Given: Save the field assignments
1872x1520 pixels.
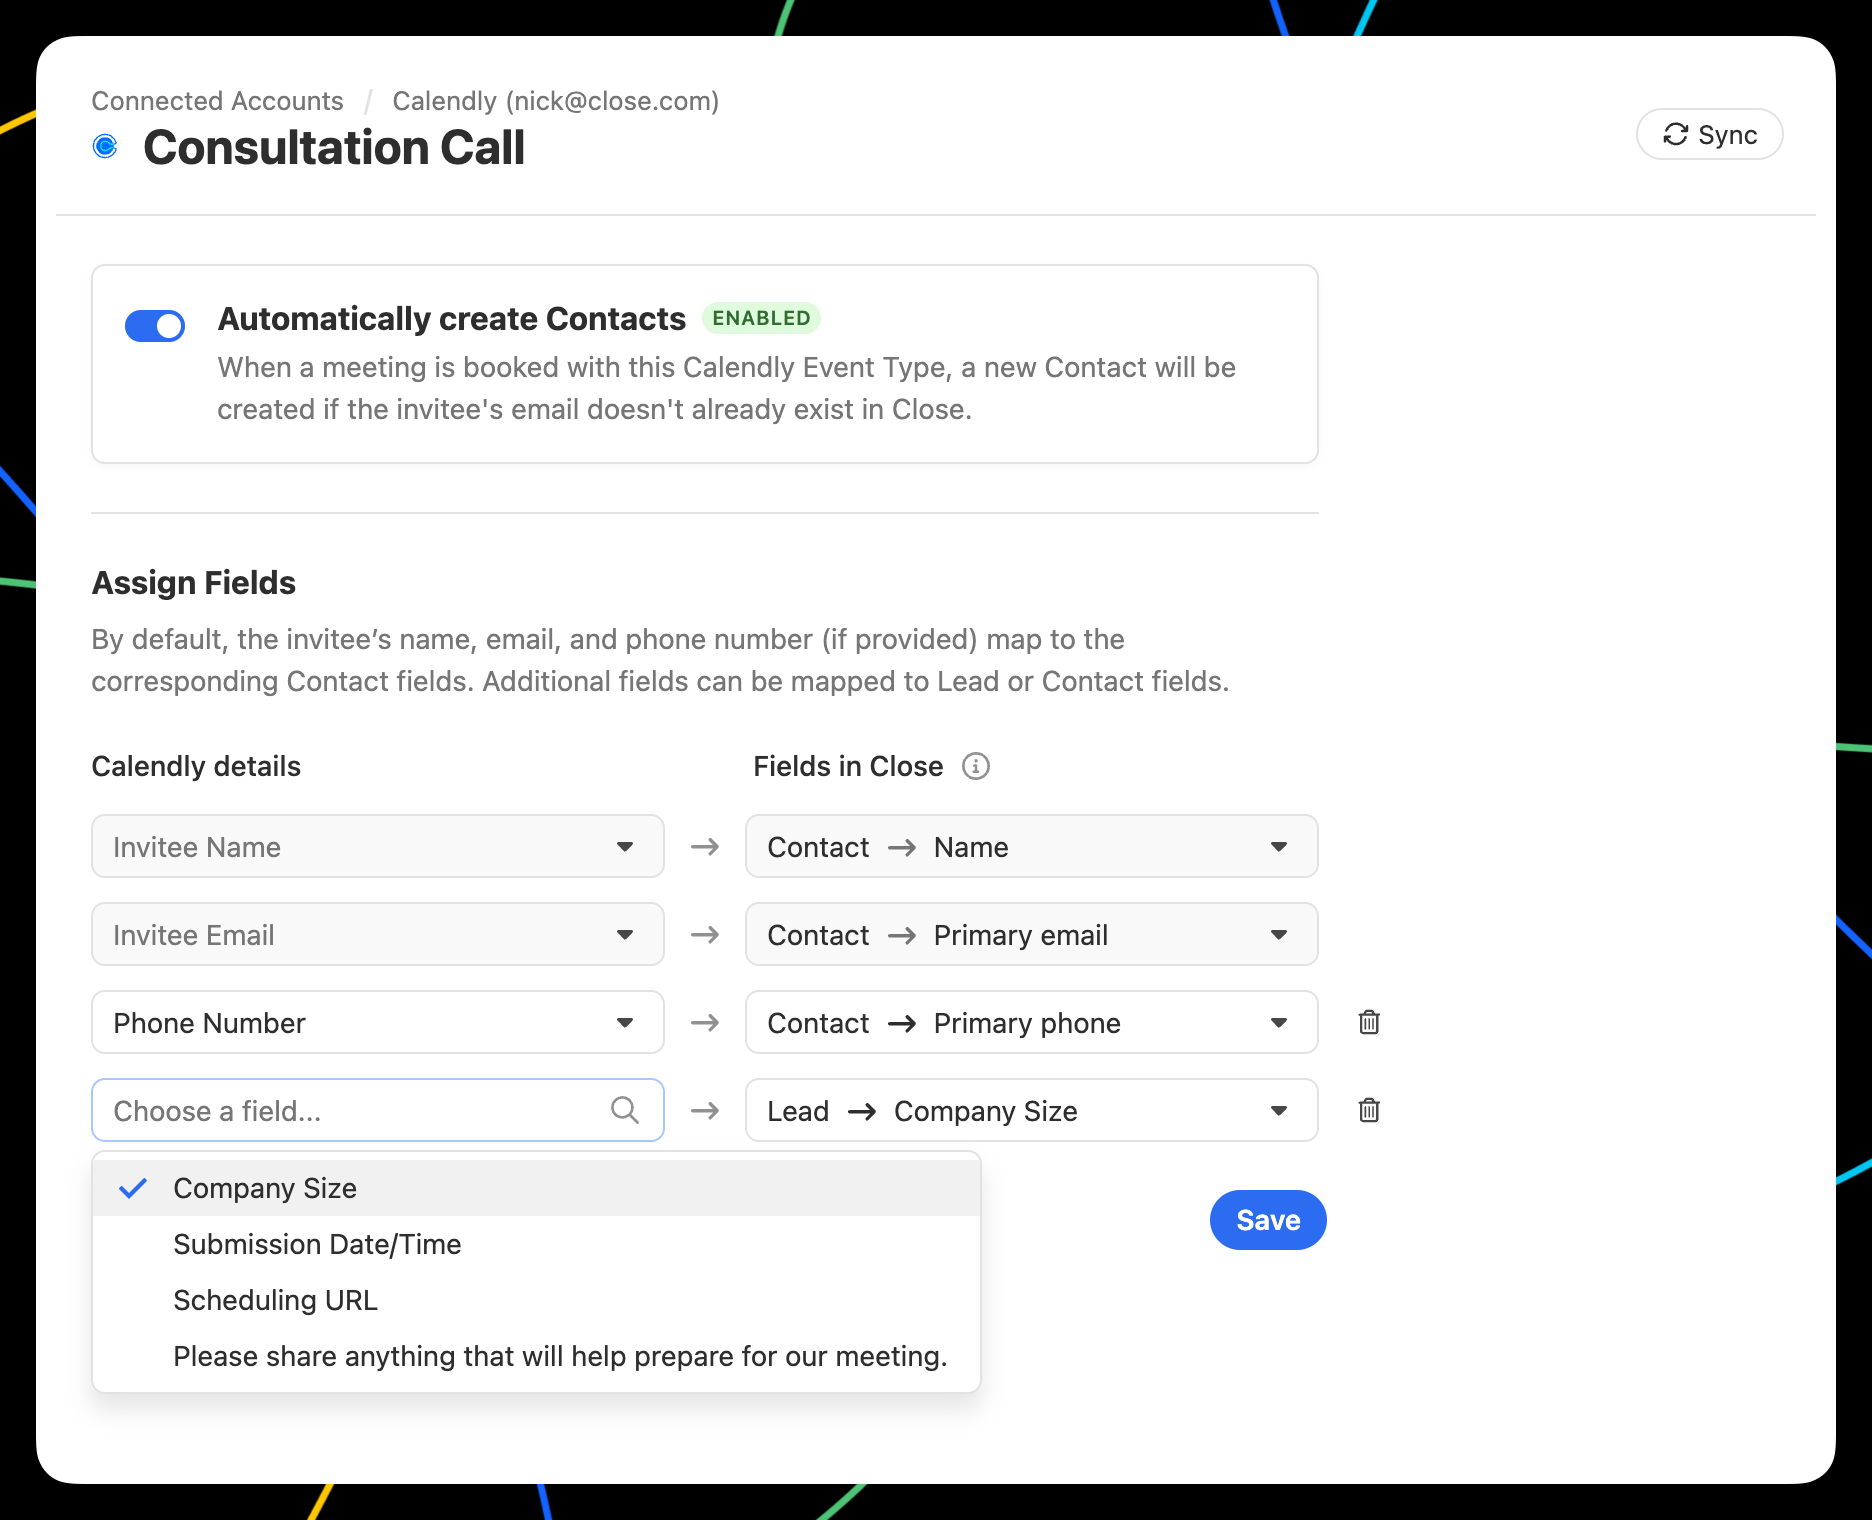Looking at the screenshot, I should click(1268, 1220).
